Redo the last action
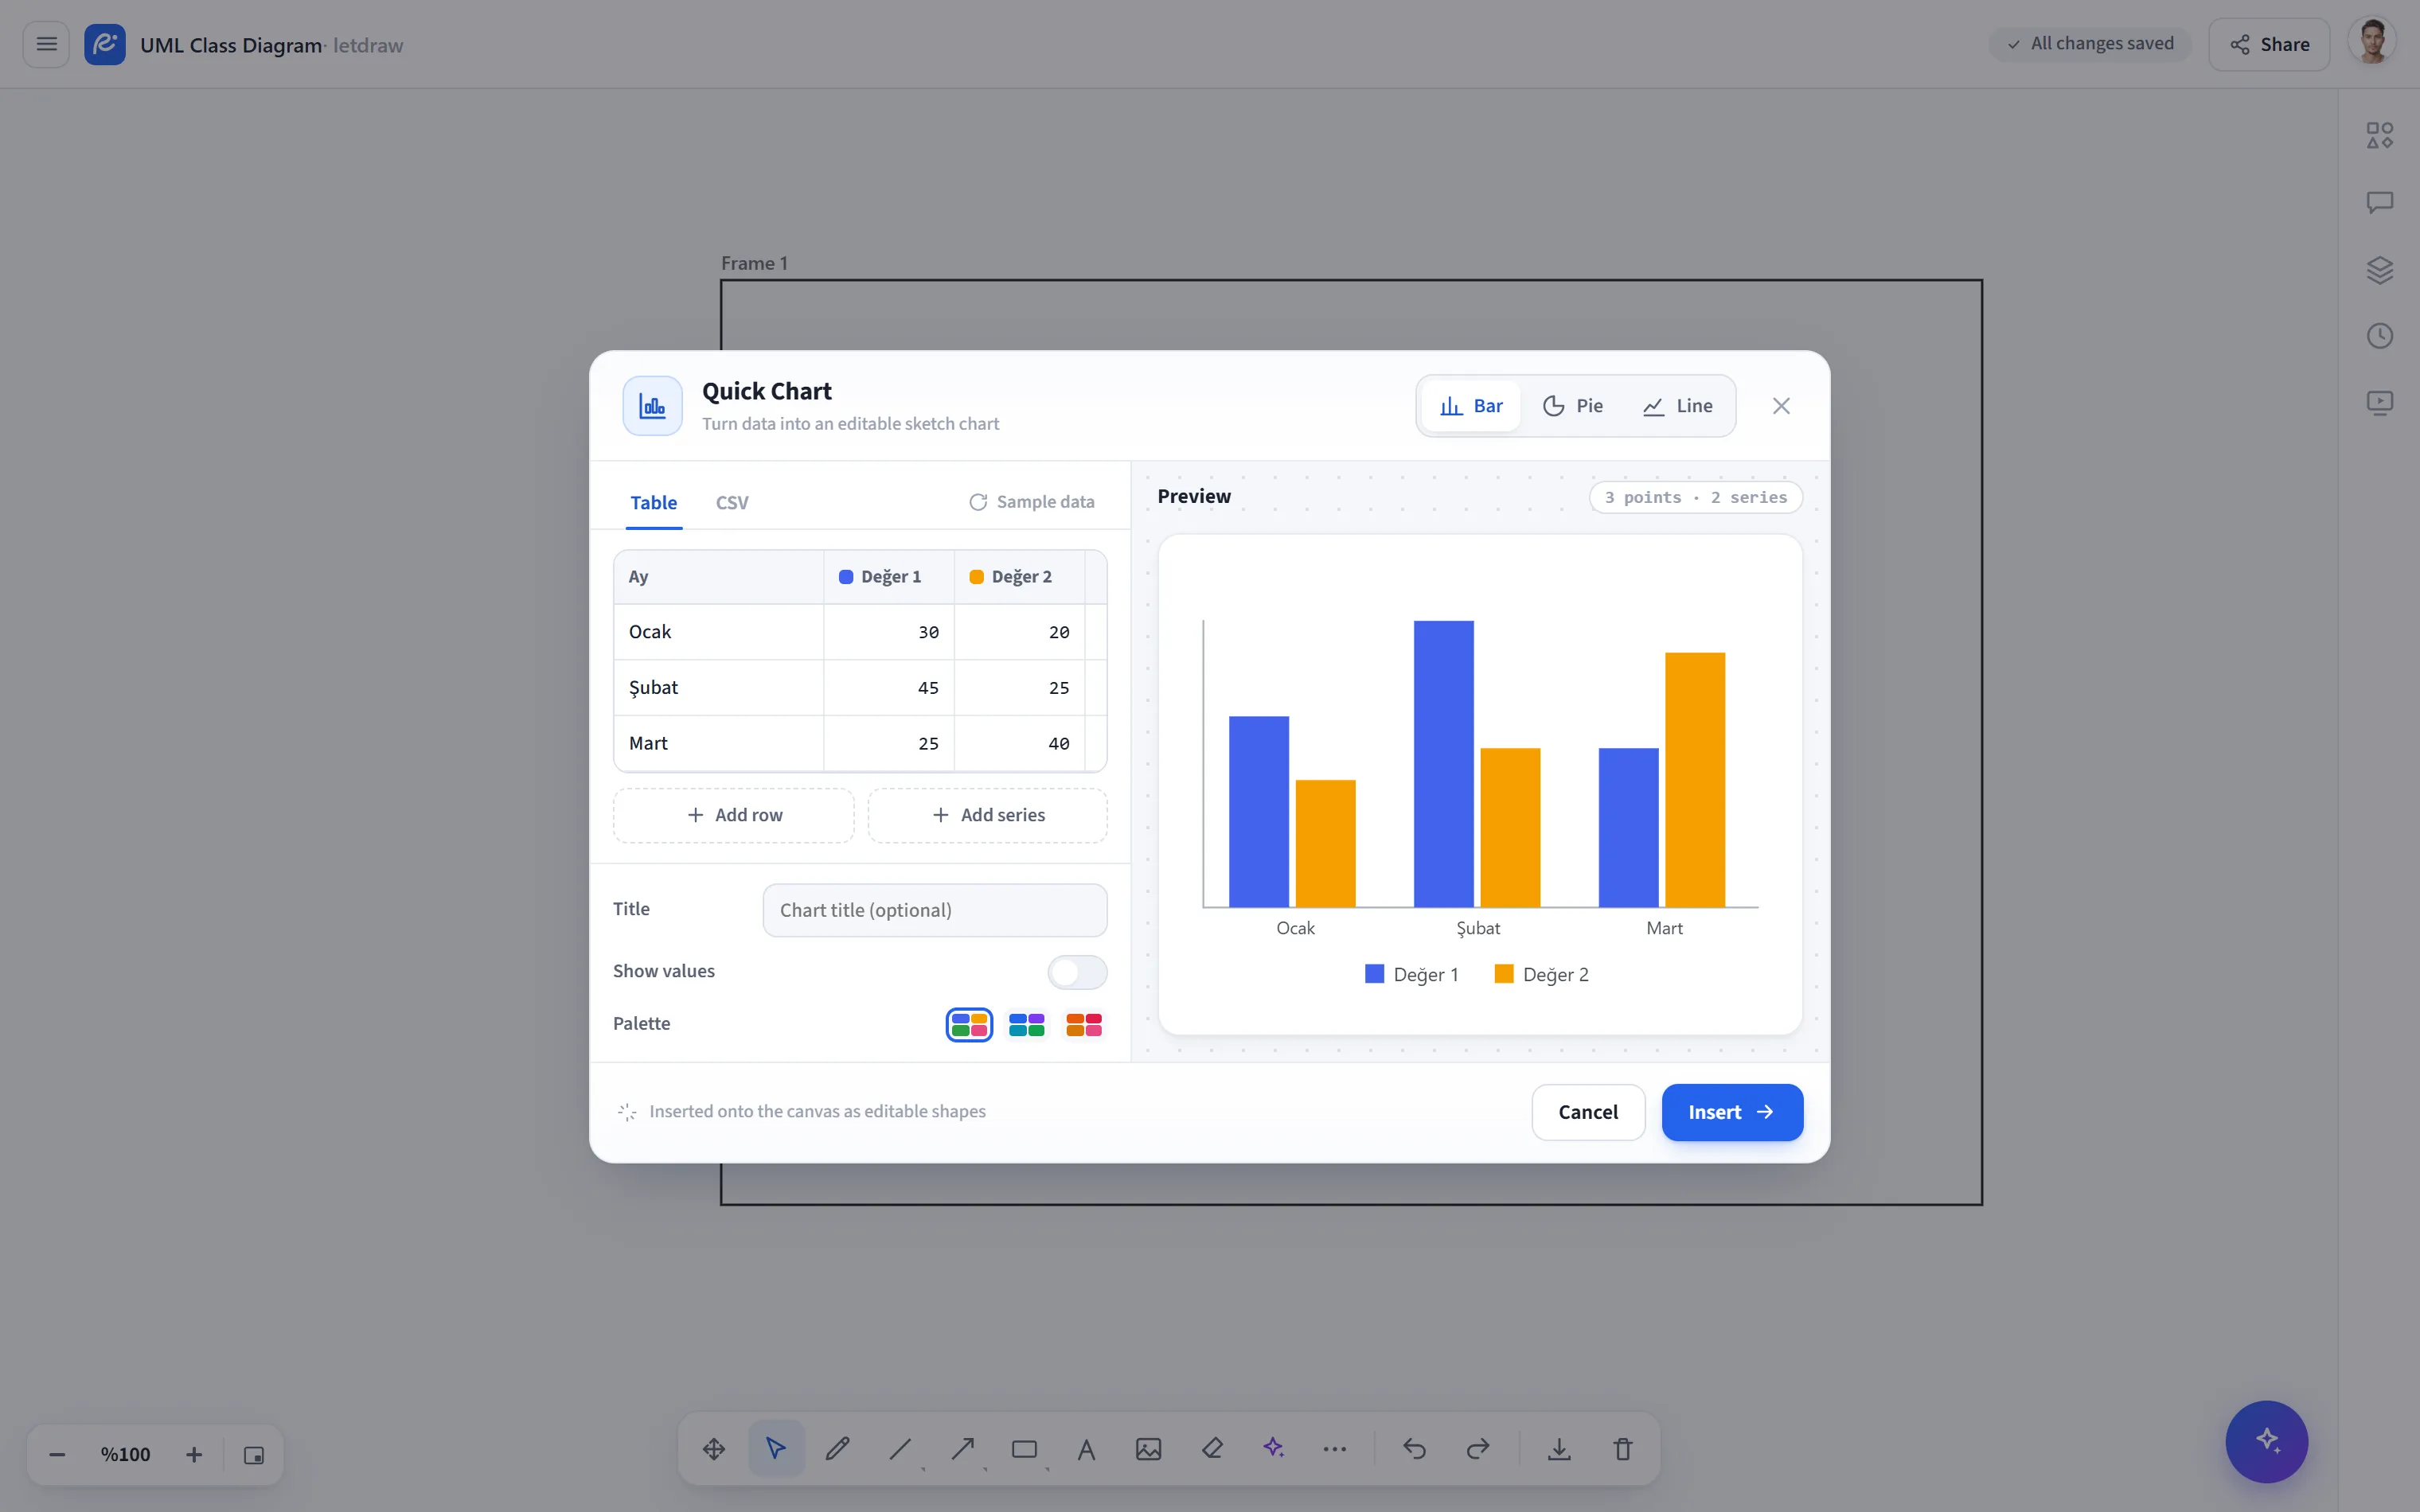 coord(1477,1448)
